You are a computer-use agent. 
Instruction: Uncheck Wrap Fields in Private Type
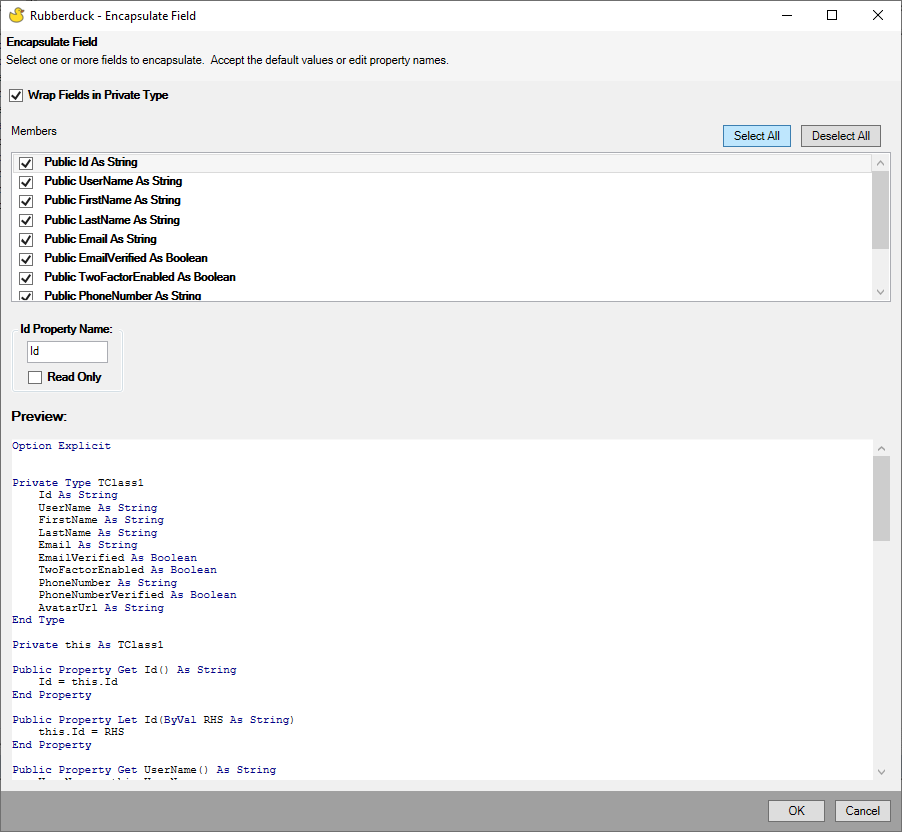16,96
